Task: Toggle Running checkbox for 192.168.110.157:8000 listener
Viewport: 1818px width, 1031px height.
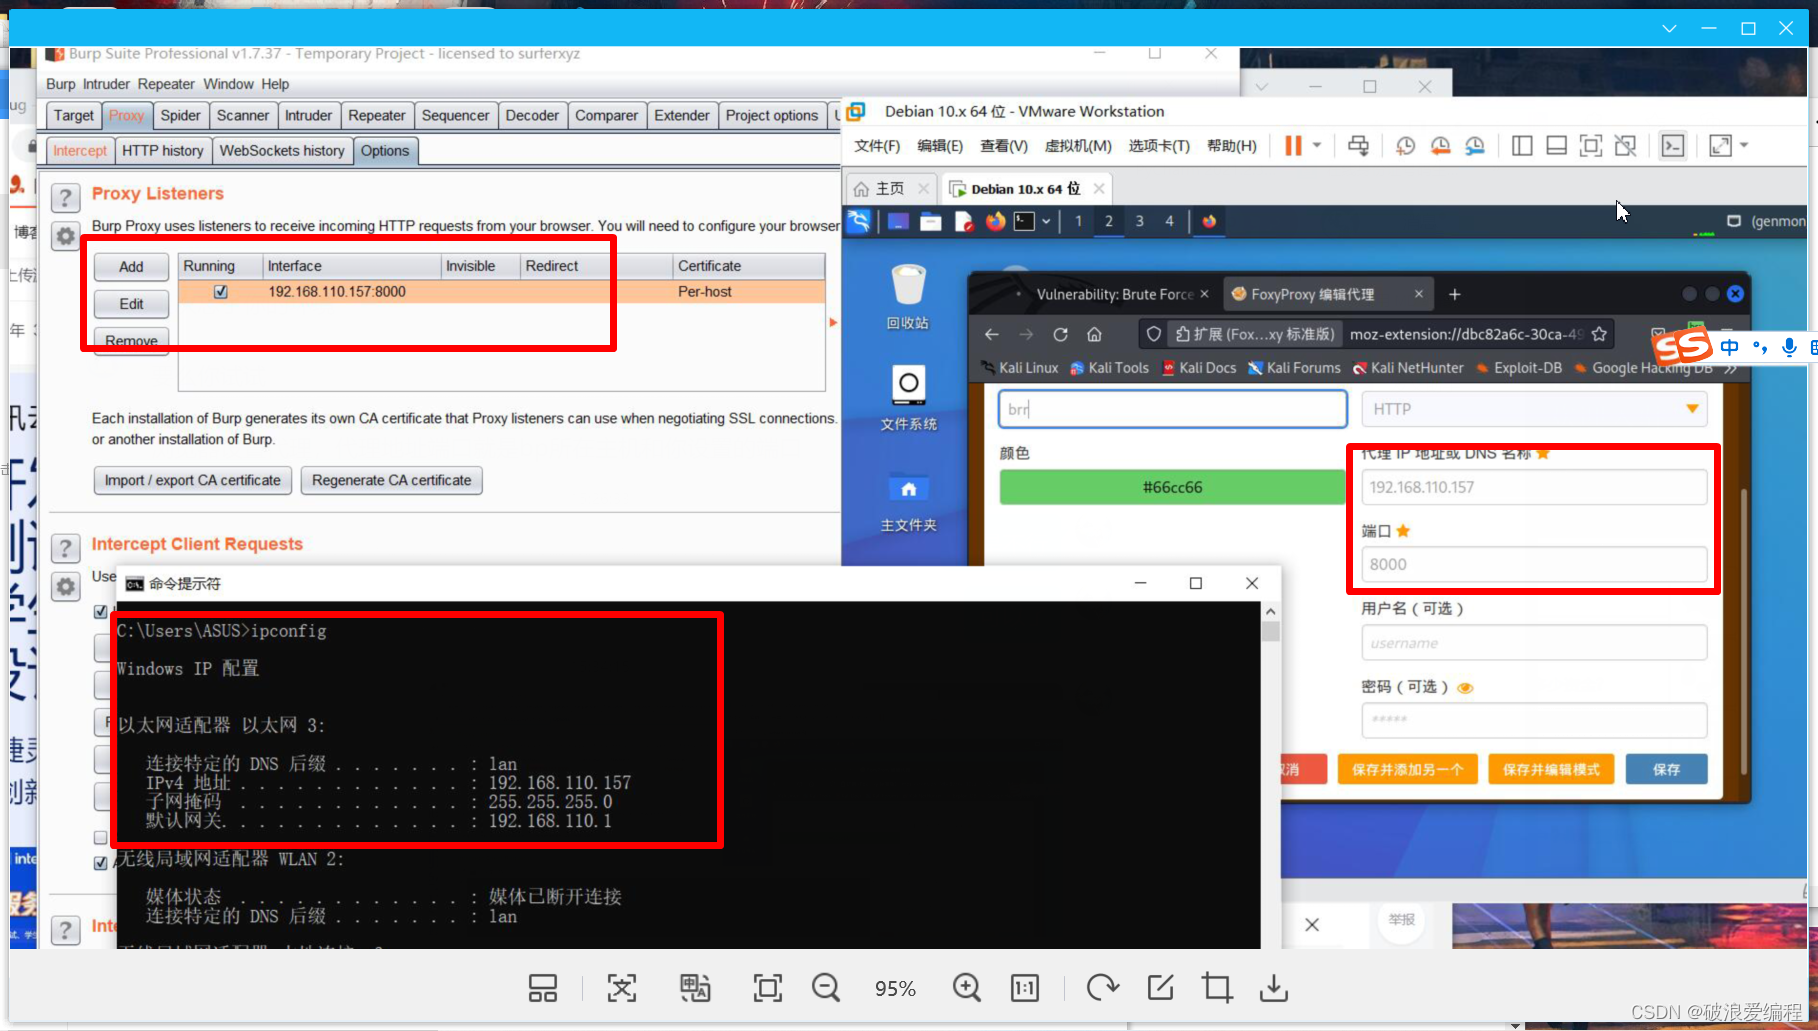Action: click(220, 292)
